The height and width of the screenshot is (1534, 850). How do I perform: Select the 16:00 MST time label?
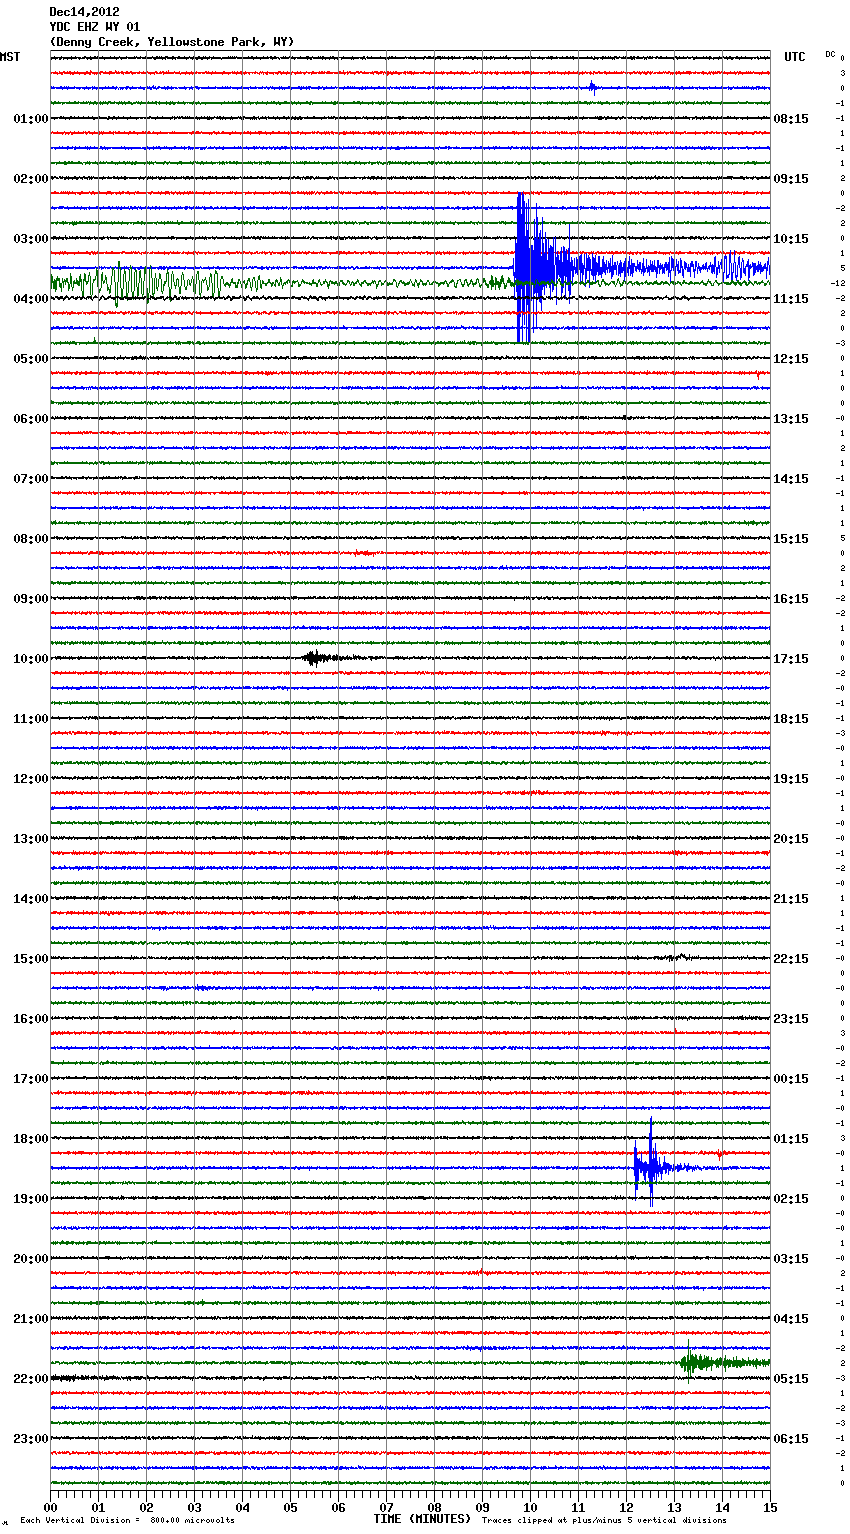click(x=31, y=1019)
